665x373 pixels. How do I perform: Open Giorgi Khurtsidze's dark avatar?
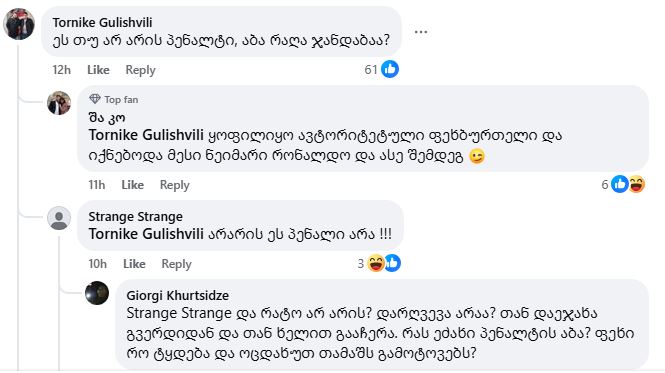pos(97,293)
